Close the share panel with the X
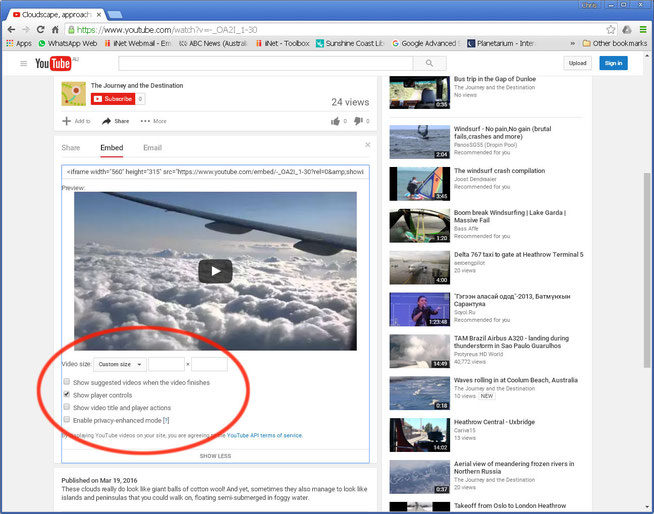 367,145
